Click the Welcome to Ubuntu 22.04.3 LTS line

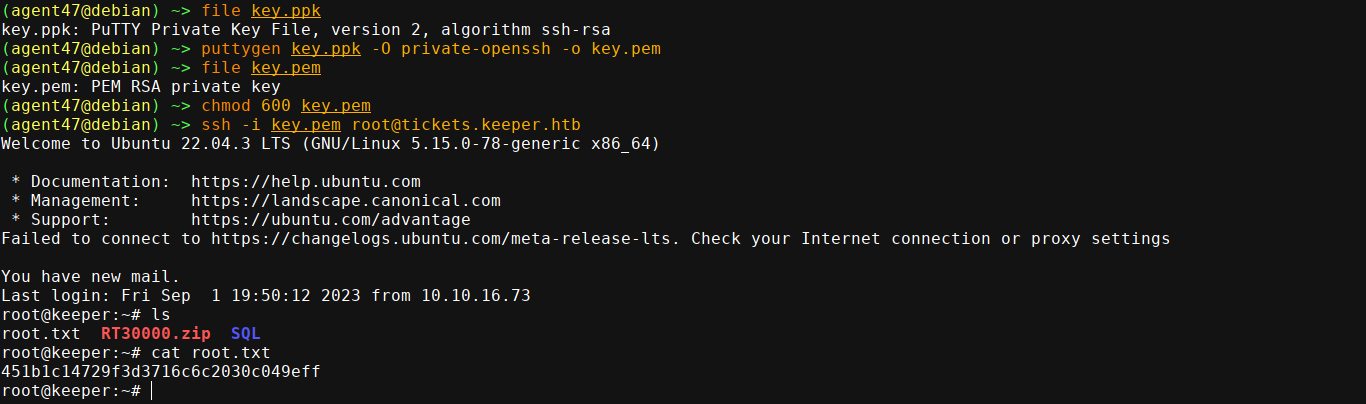coord(330,144)
